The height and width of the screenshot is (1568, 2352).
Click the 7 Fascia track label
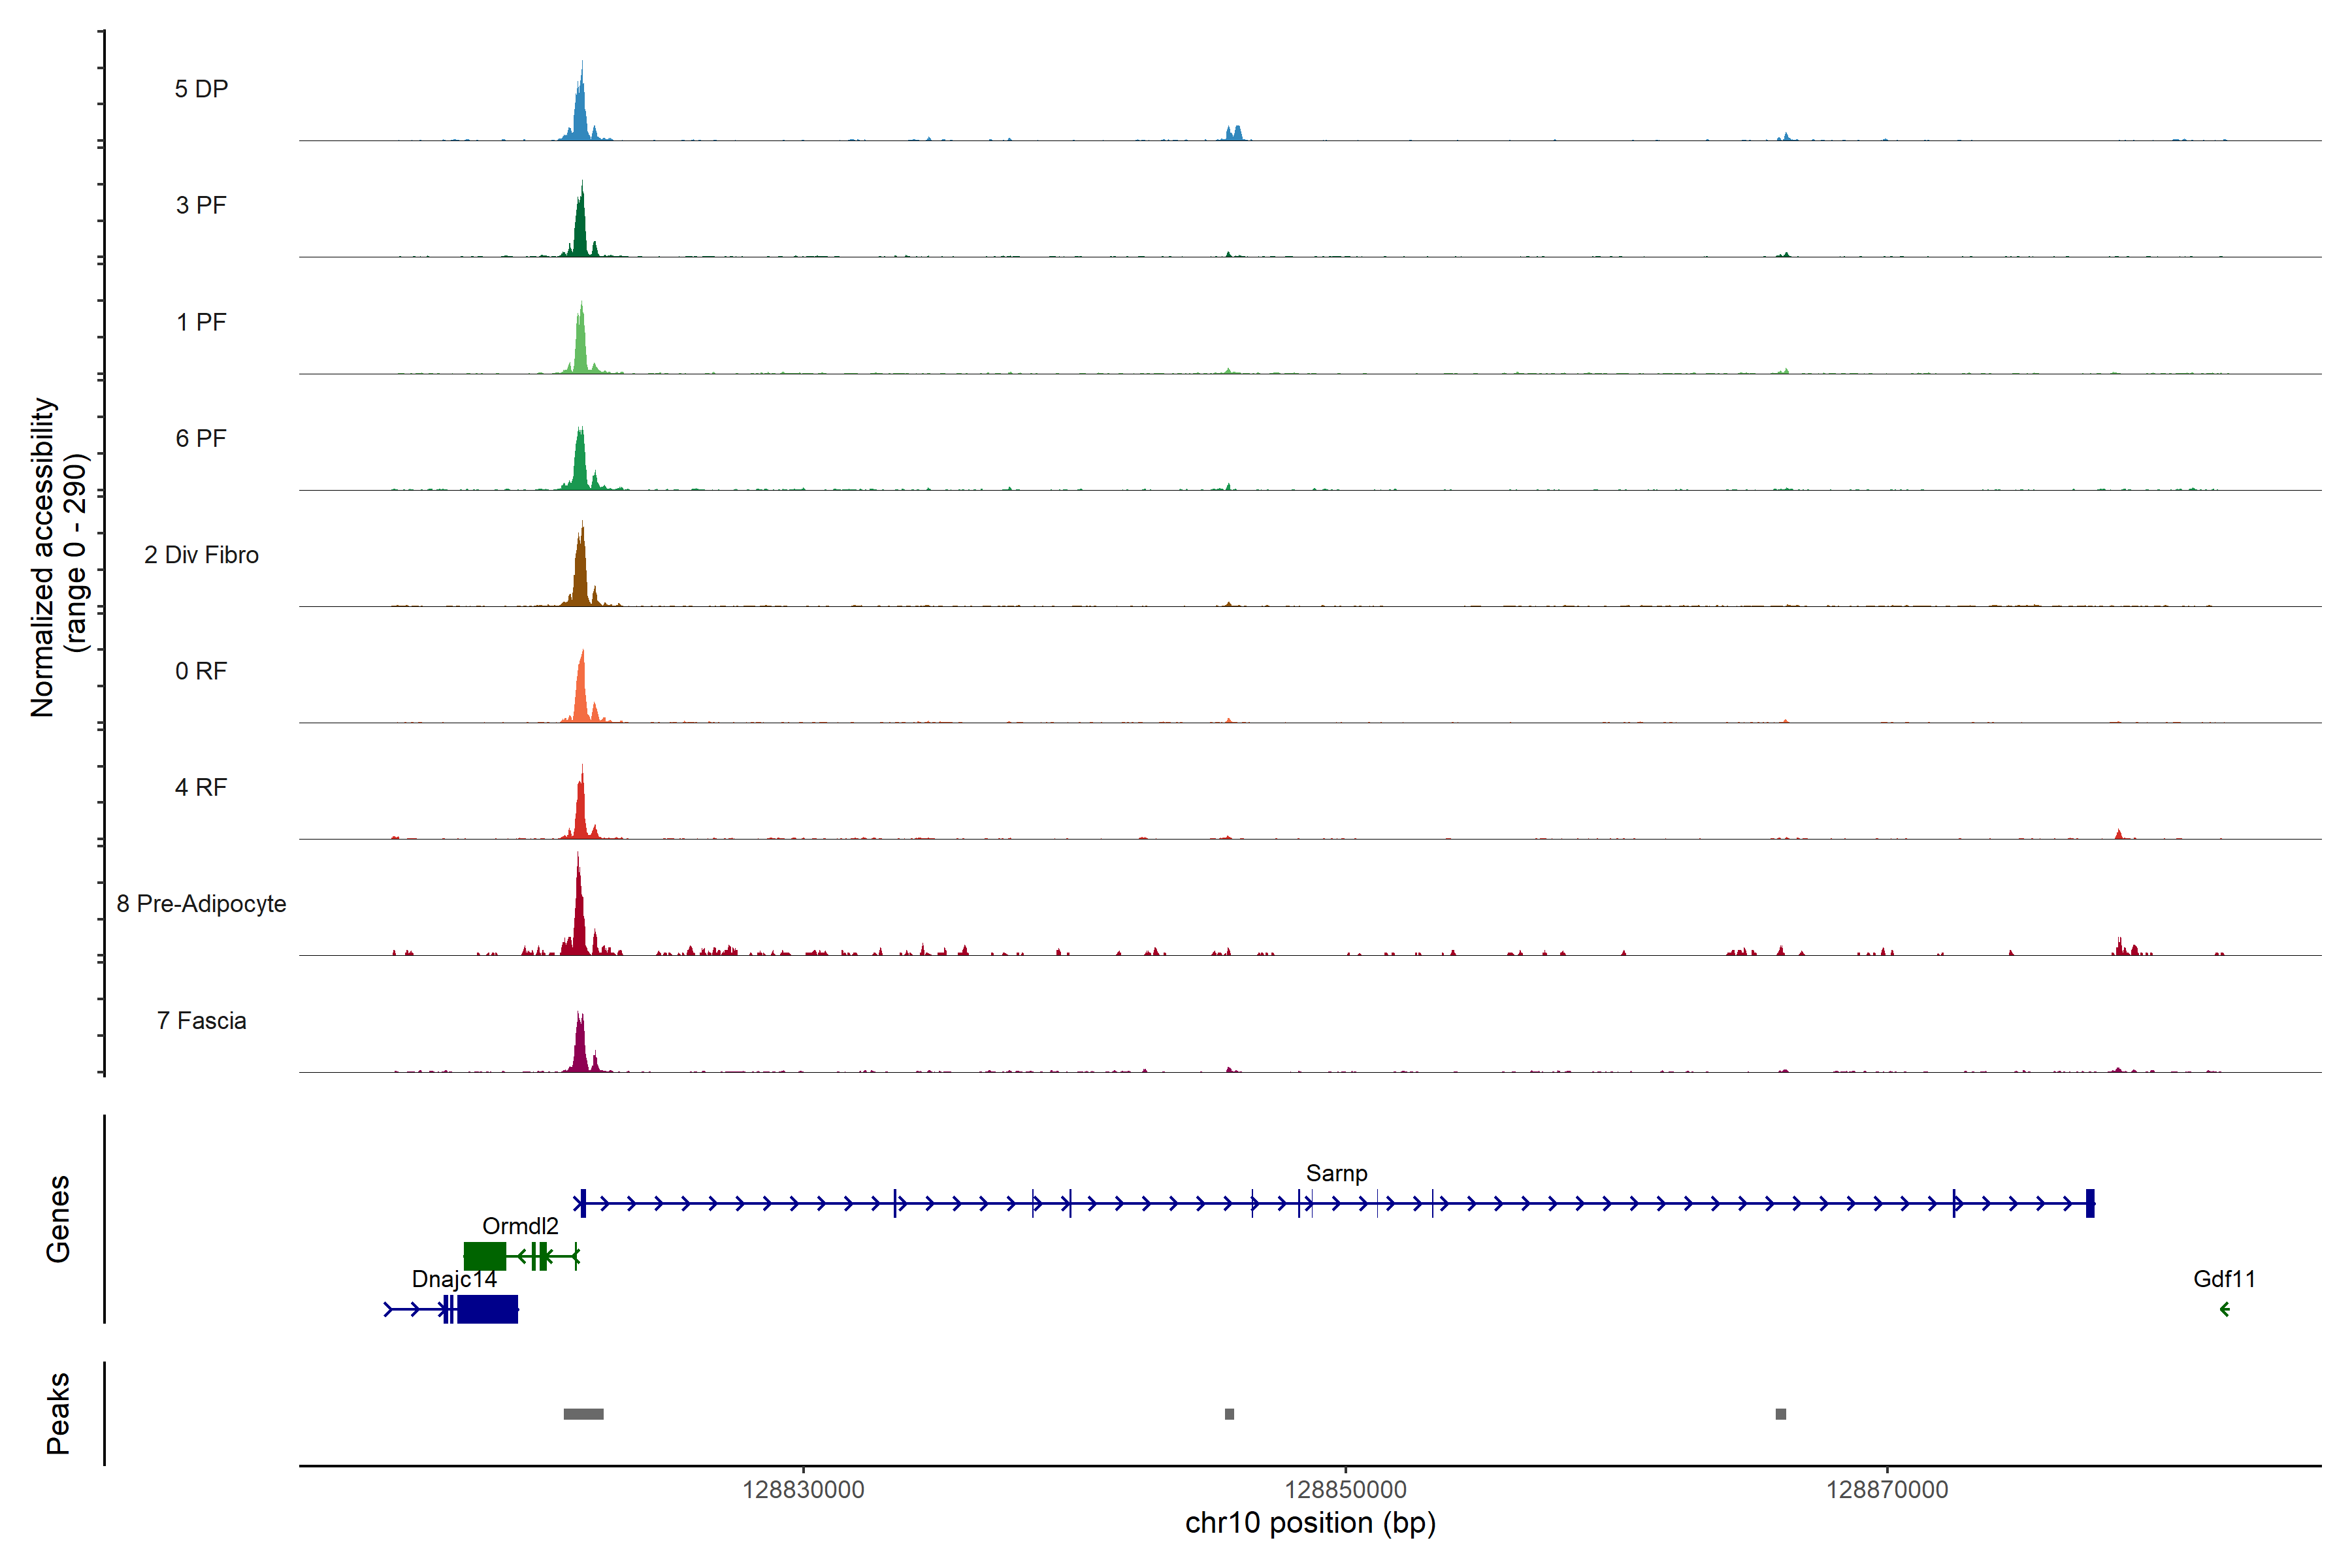(201, 1020)
